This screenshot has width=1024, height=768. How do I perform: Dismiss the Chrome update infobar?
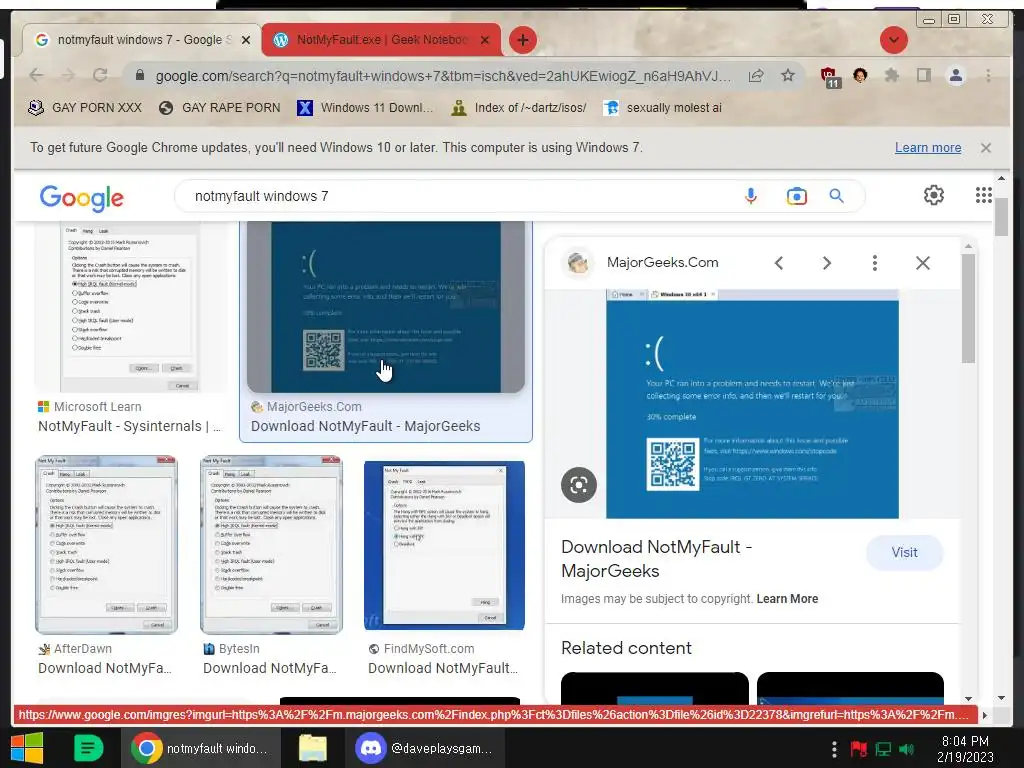point(985,148)
